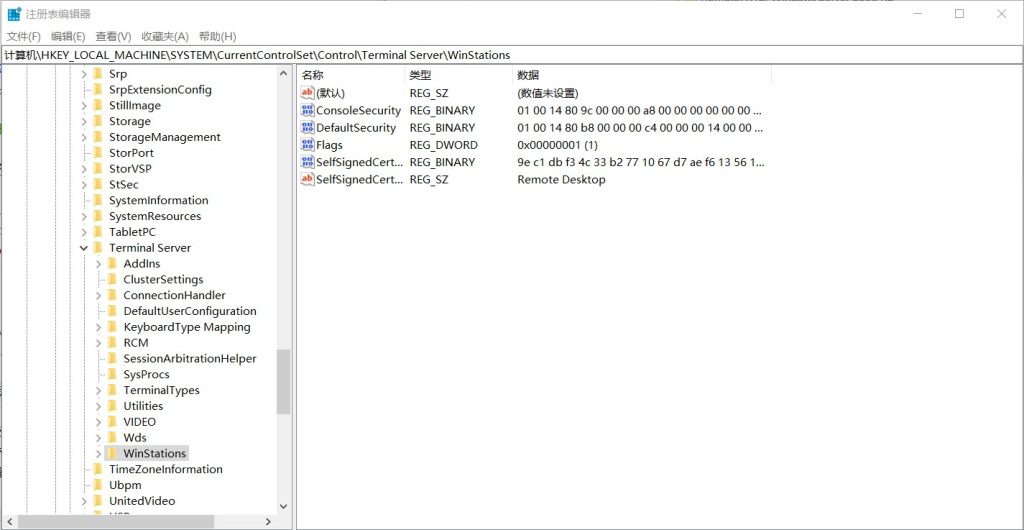1024x530 pixels.
Task: Expand the StillImage key
Action: coord(84,106)
